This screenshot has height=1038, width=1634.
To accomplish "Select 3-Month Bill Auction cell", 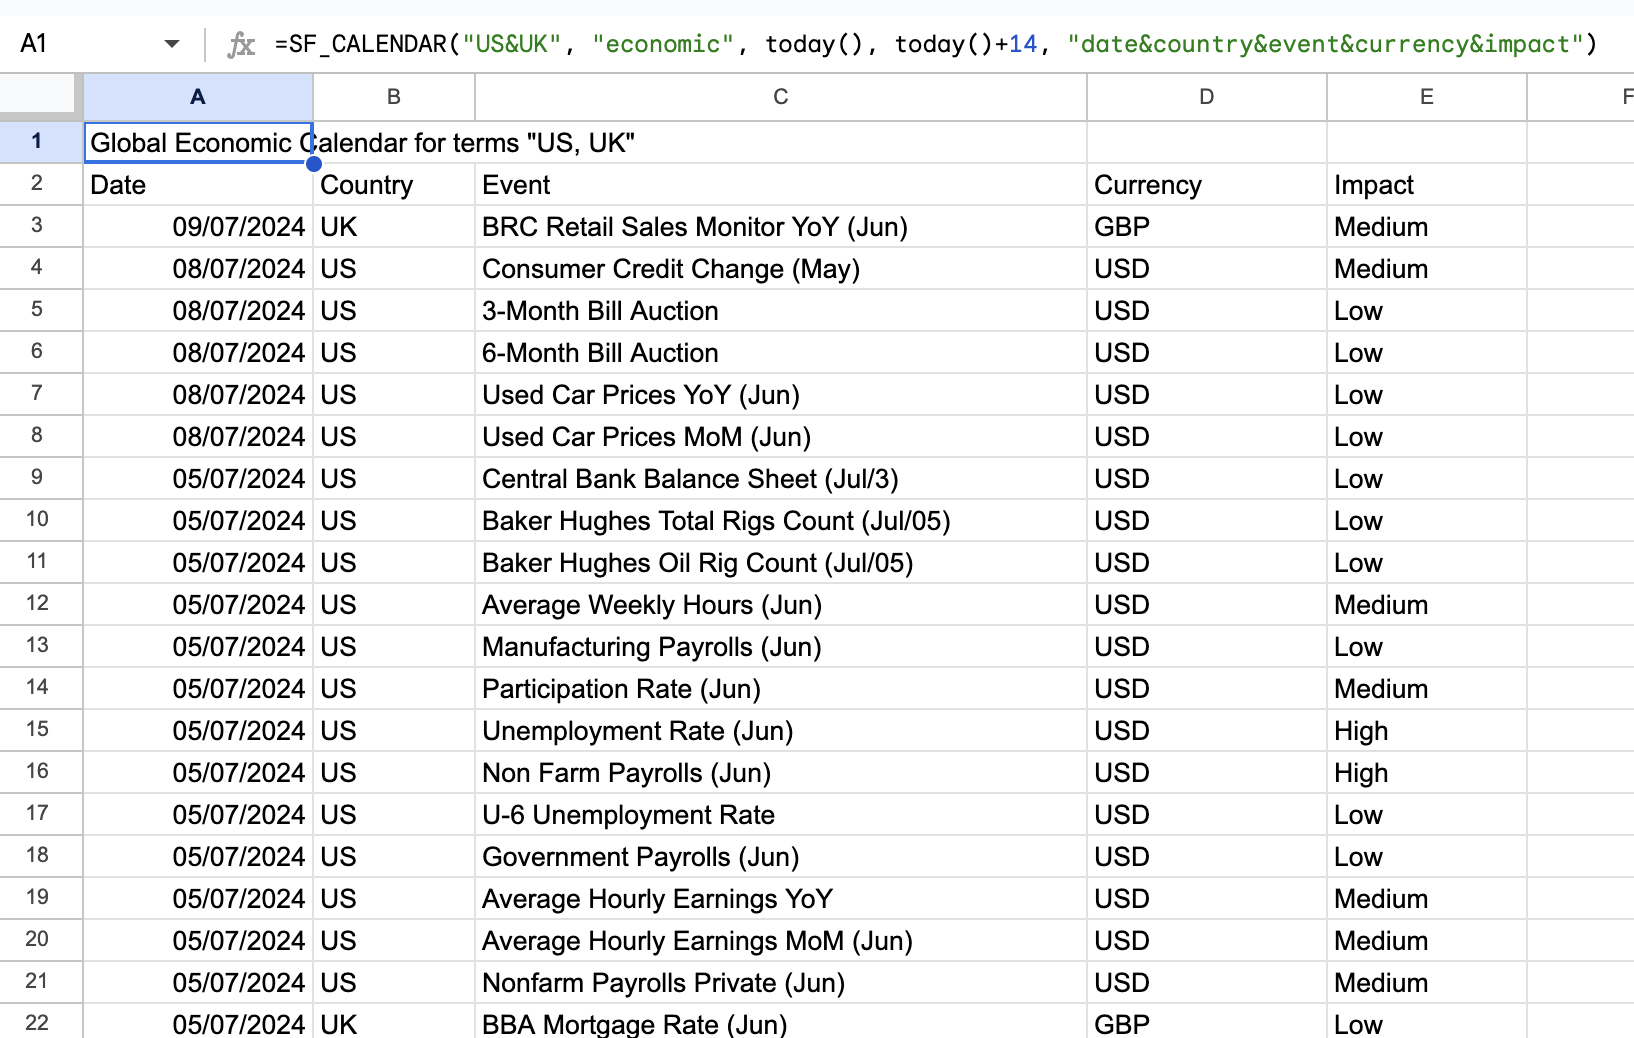I will (781, 311).
